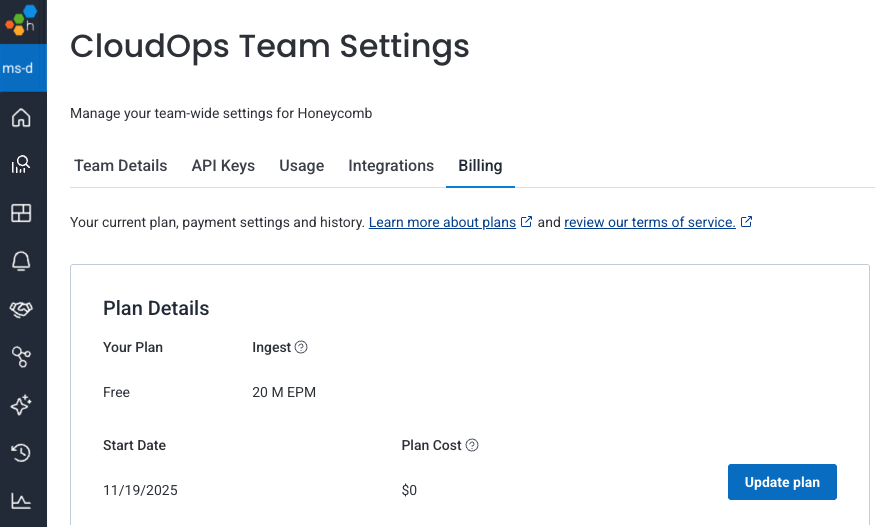Click external-link icon after terms of service
Screen dimensions: 876x527
click(x=746, y=222)
